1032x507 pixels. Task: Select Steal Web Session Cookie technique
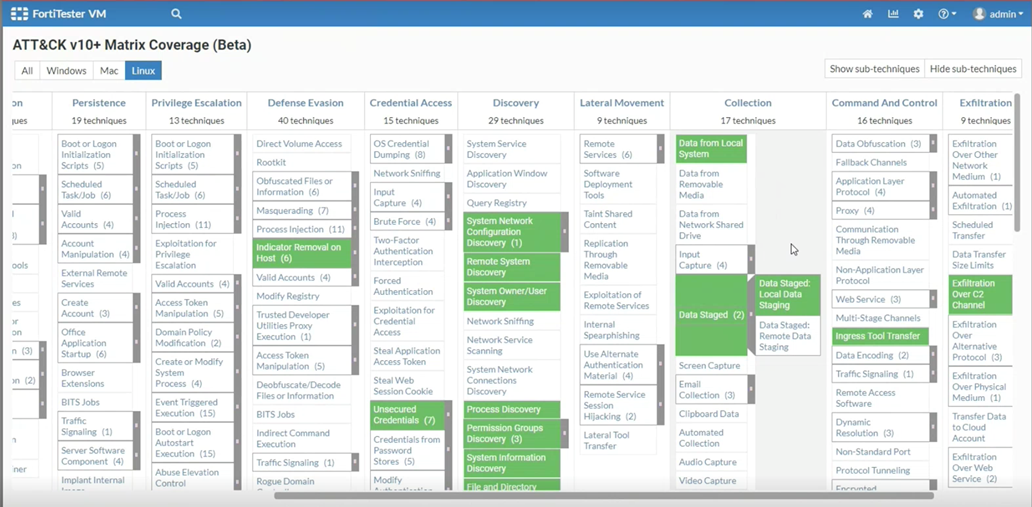(x=406, y=385)
